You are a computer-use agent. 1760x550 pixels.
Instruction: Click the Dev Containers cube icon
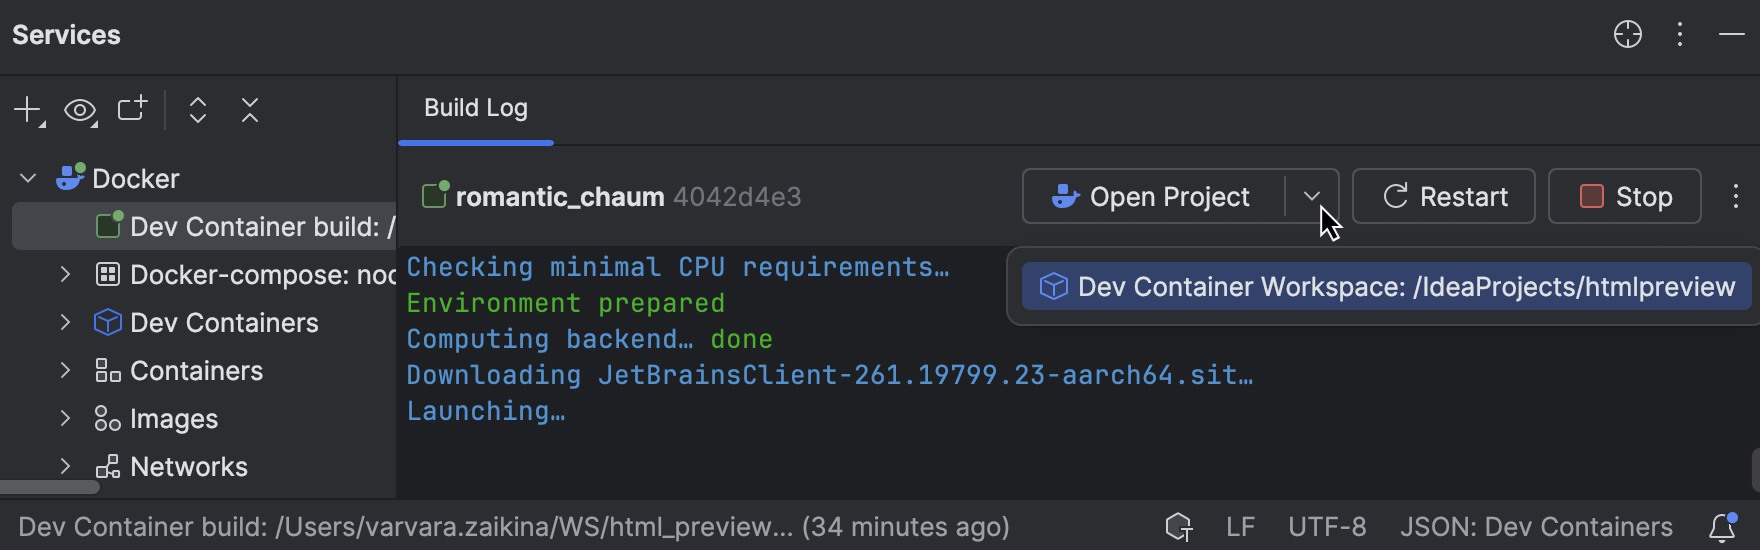108,322
